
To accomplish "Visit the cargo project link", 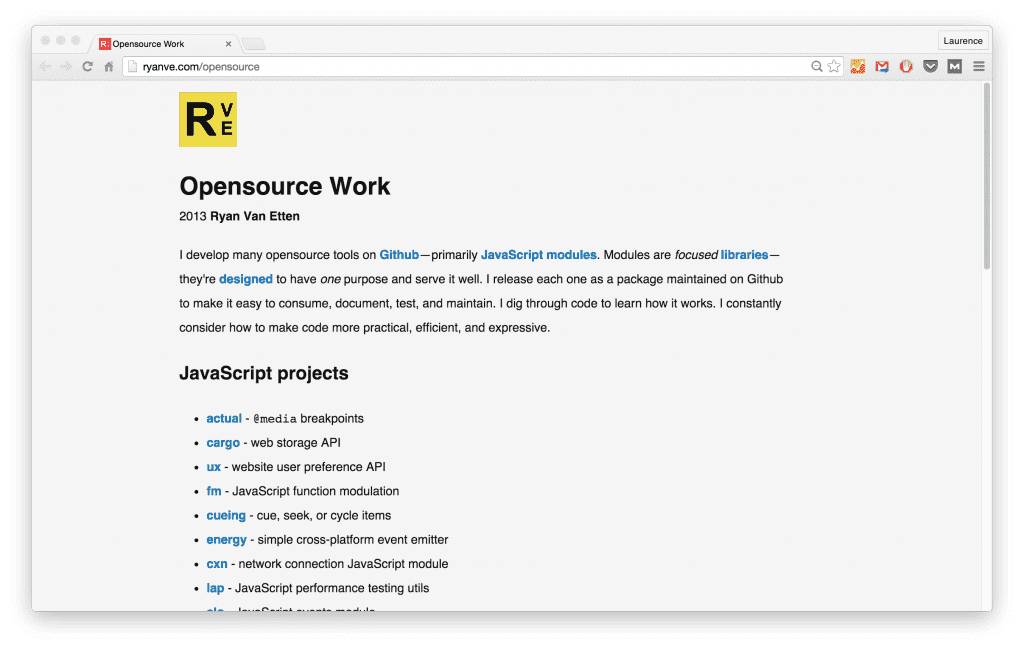I will [x=223, y=443].
